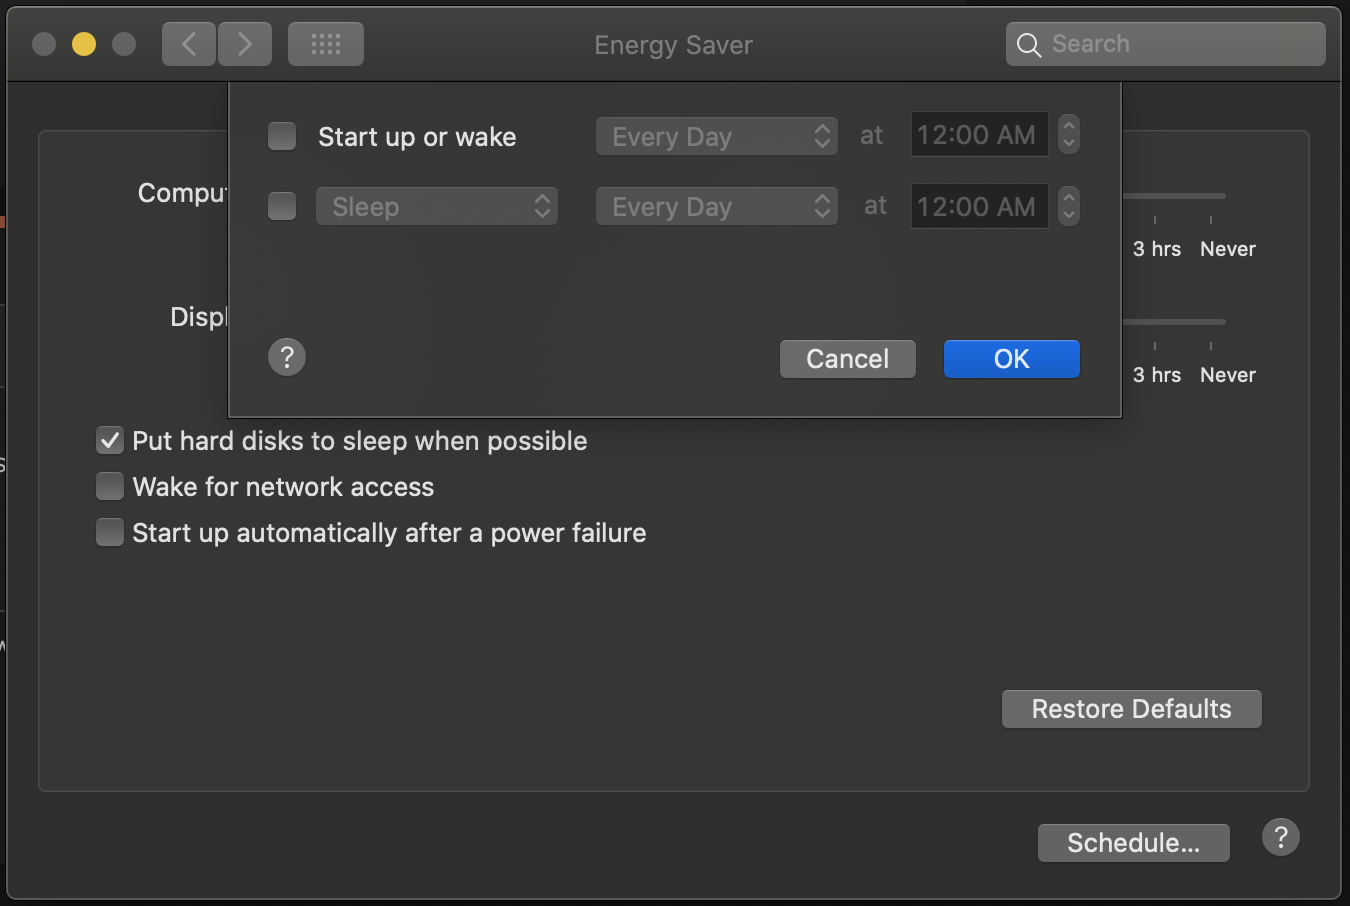Image resolution: width=1350 pixels, height=906 pixels.
Task: Enable start up after power failure
Action: click(110, 533)
